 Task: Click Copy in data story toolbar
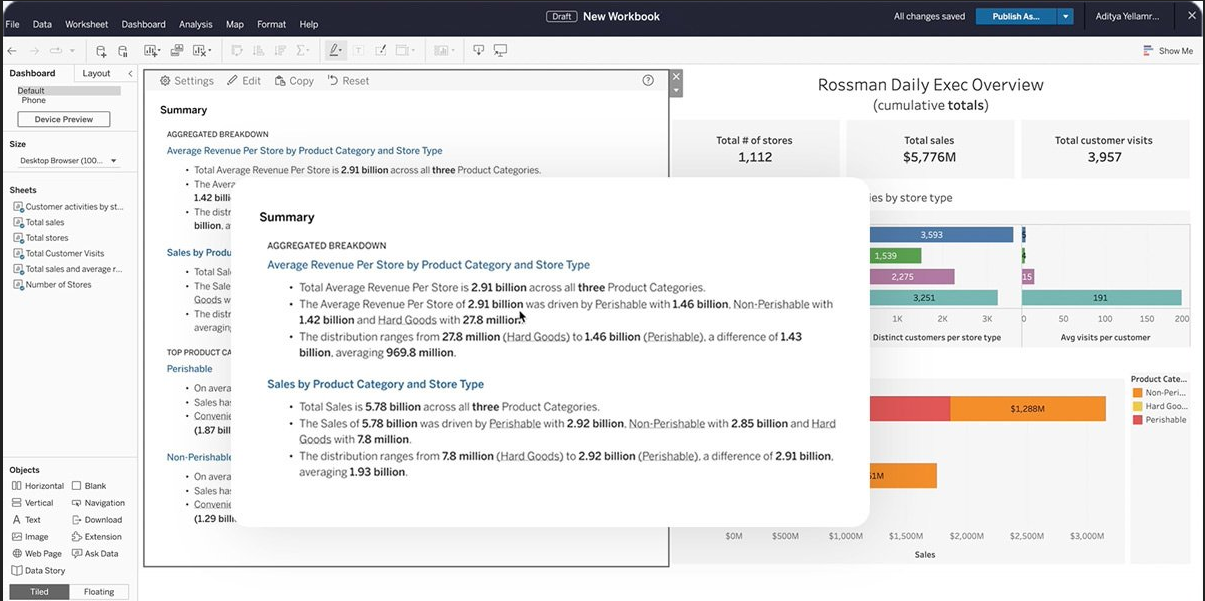[294, 81]
